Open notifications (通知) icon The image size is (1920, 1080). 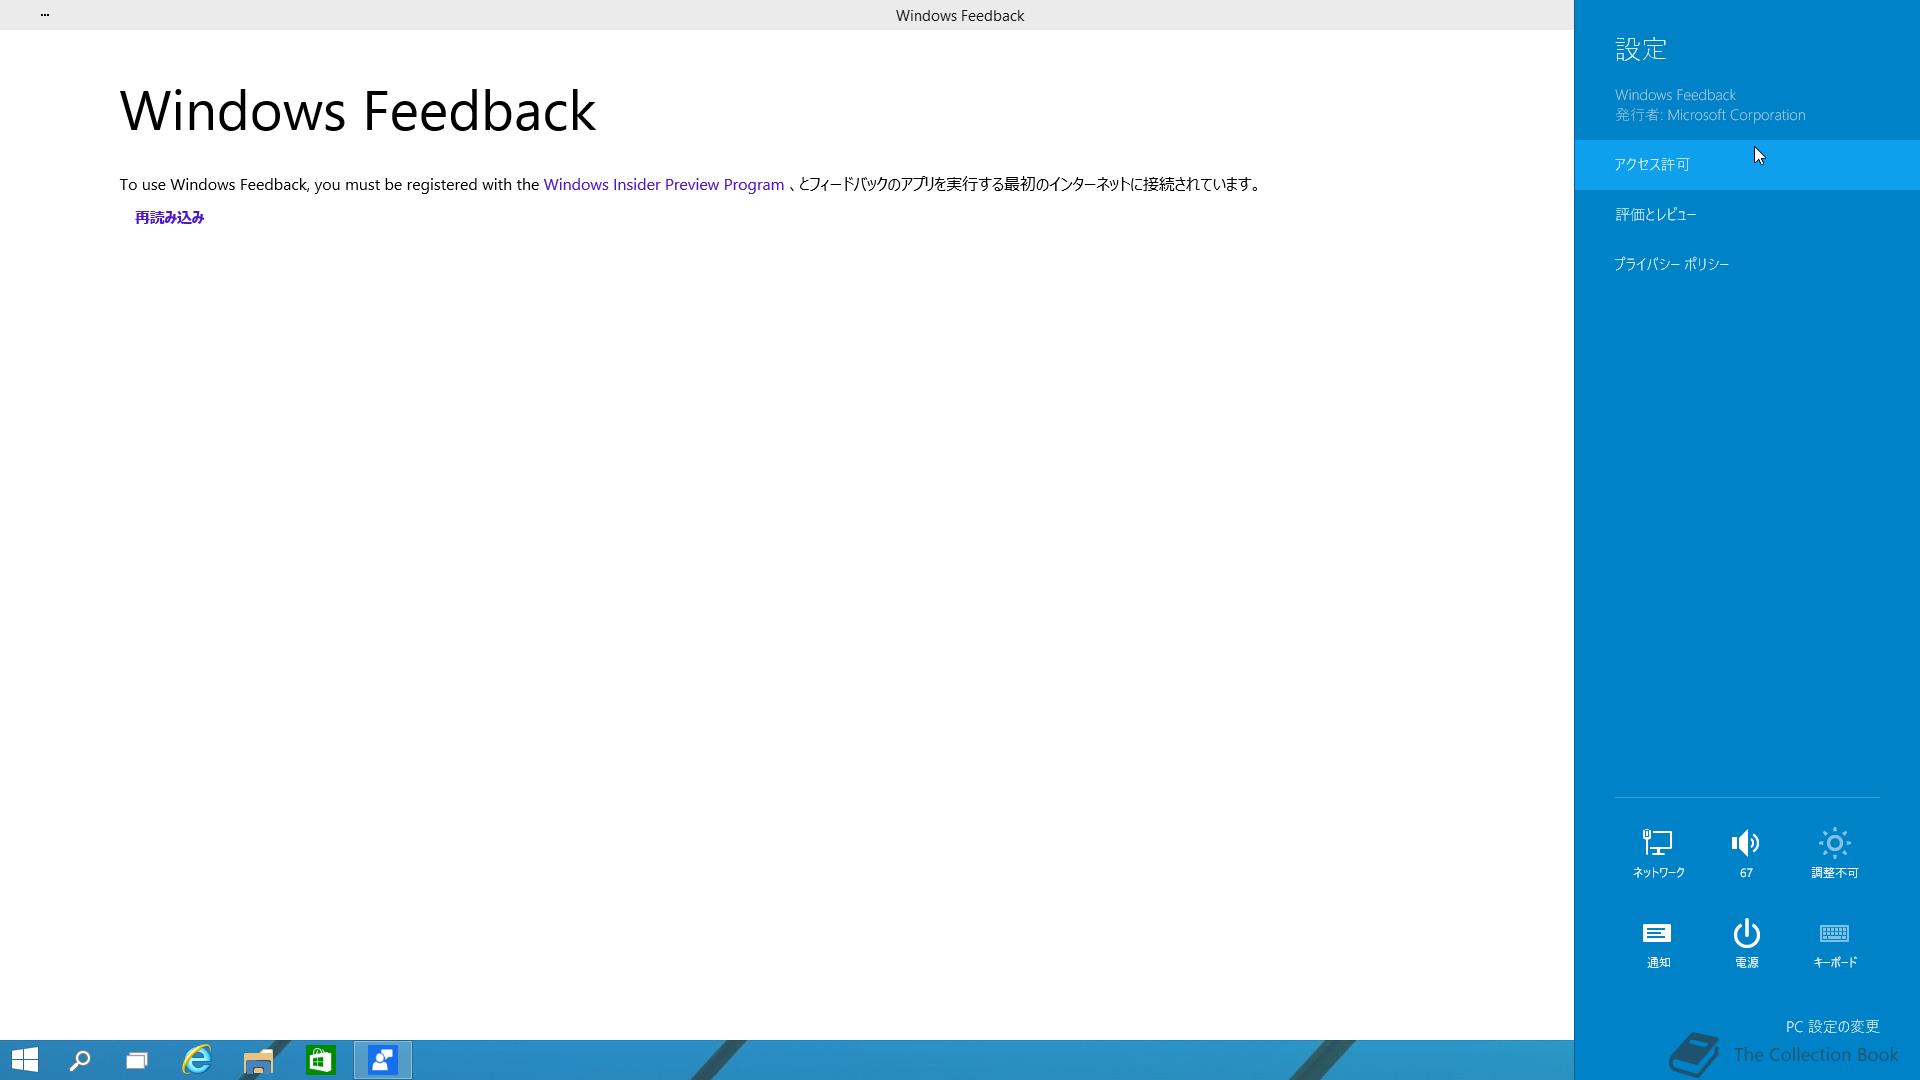click(1658, 944)
